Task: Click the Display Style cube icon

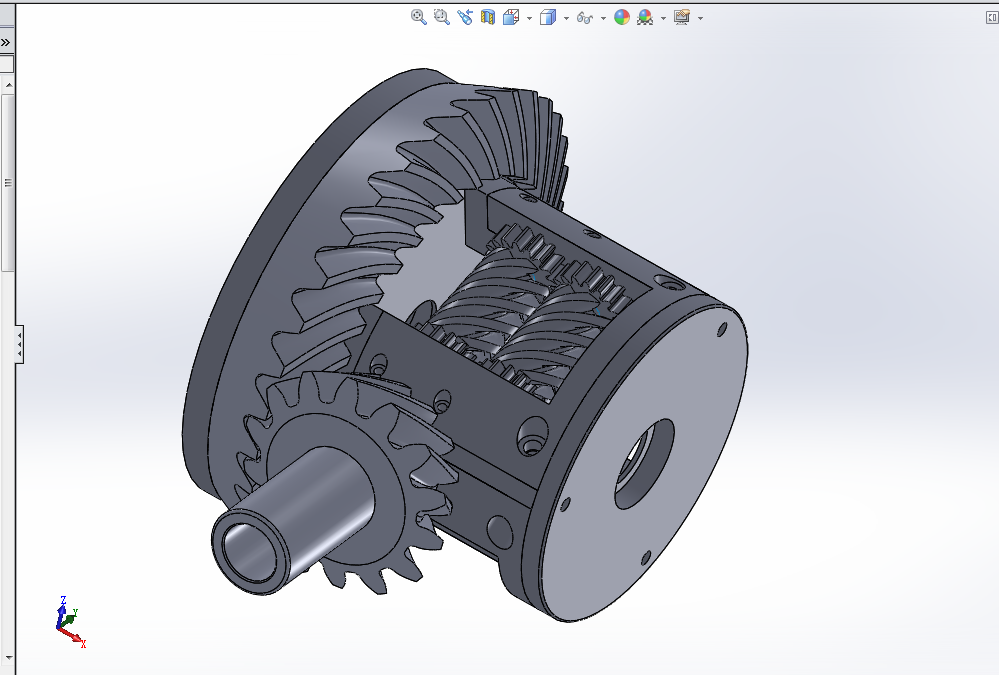Action: pyautogui.click(x=548, y=17)
